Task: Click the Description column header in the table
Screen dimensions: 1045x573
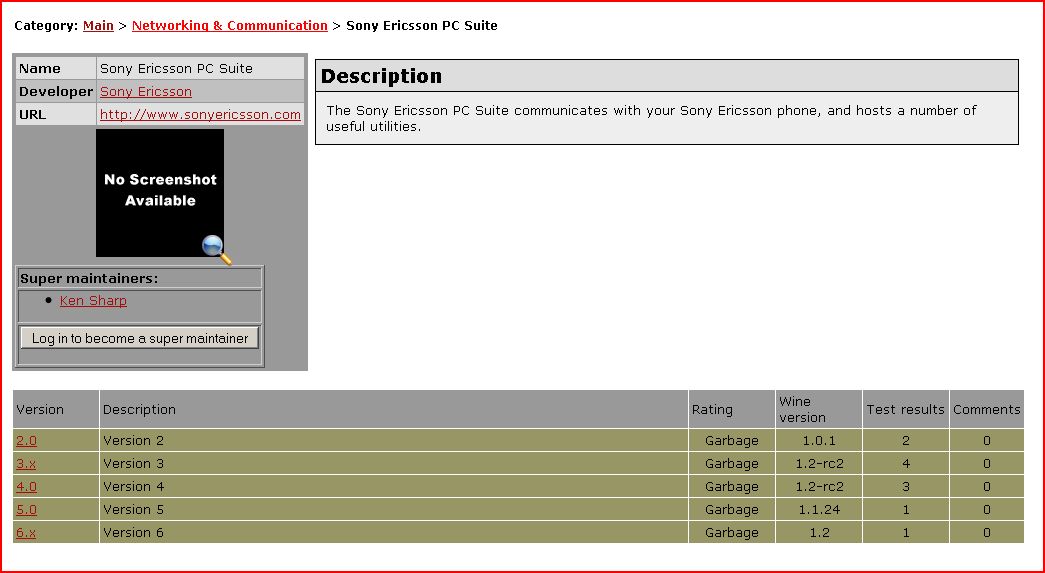Action: click(394, 409)
